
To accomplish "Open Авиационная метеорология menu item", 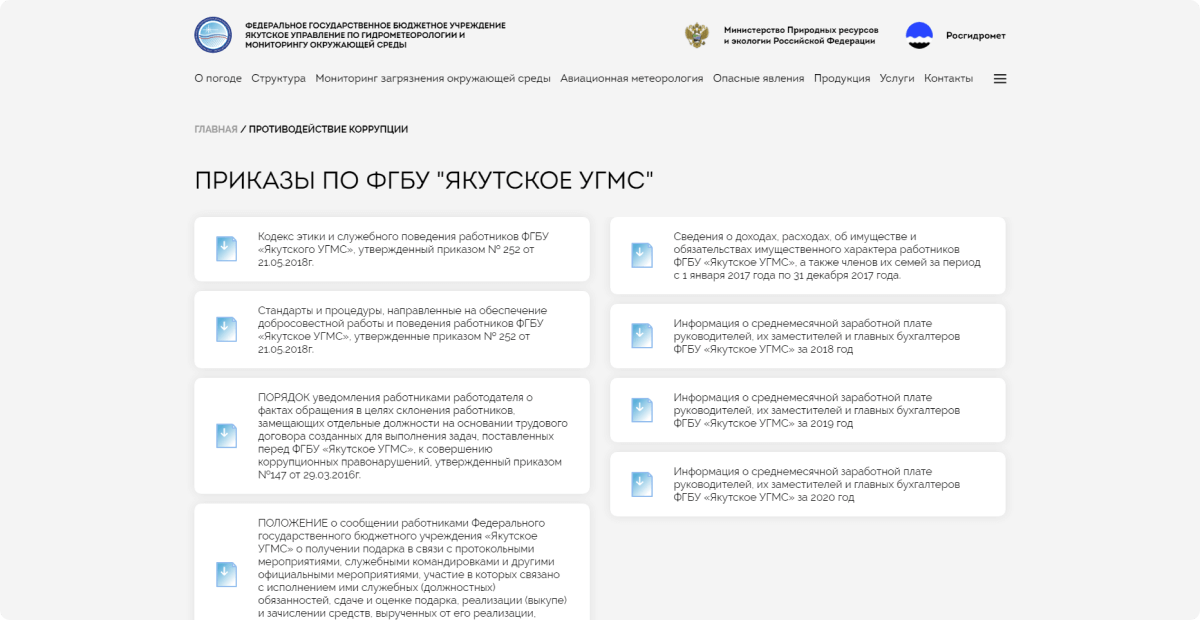I will (632, 78).
